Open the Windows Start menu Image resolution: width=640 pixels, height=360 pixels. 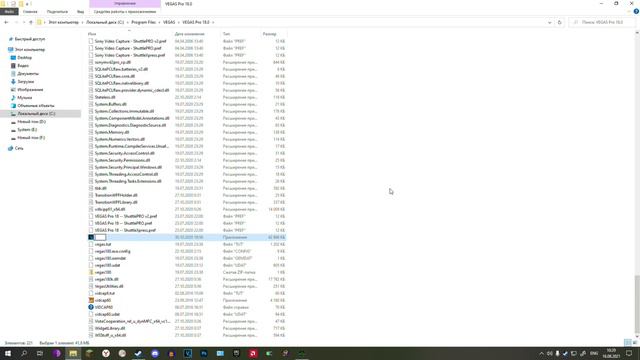click(8, 353)
